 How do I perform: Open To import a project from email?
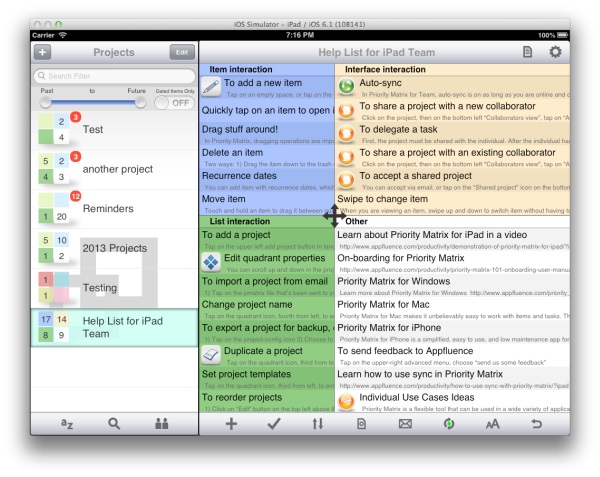click(267, 286)
